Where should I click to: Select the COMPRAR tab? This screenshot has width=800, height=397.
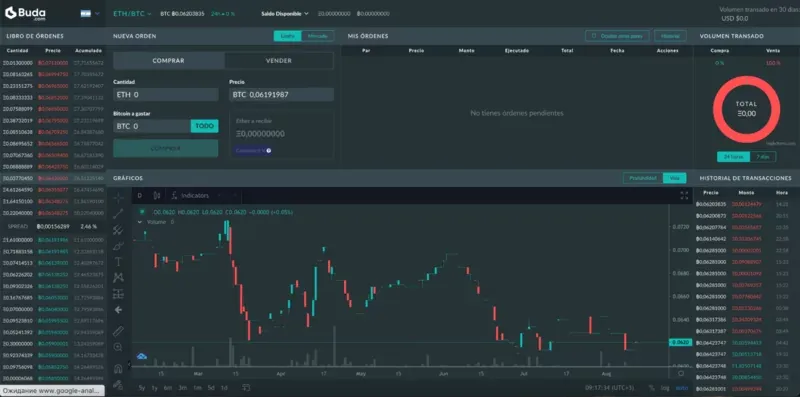click(168, 60)
